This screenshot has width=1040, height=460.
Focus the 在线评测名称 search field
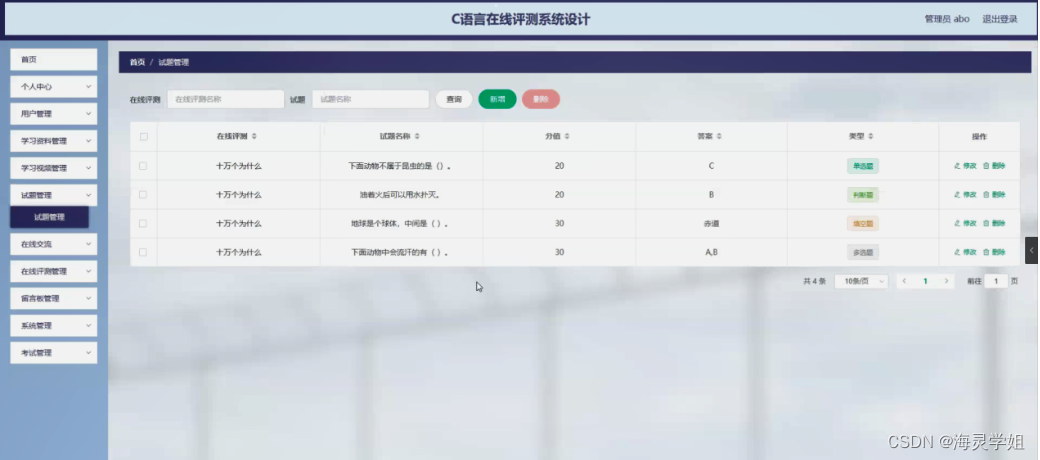[226, 99]
